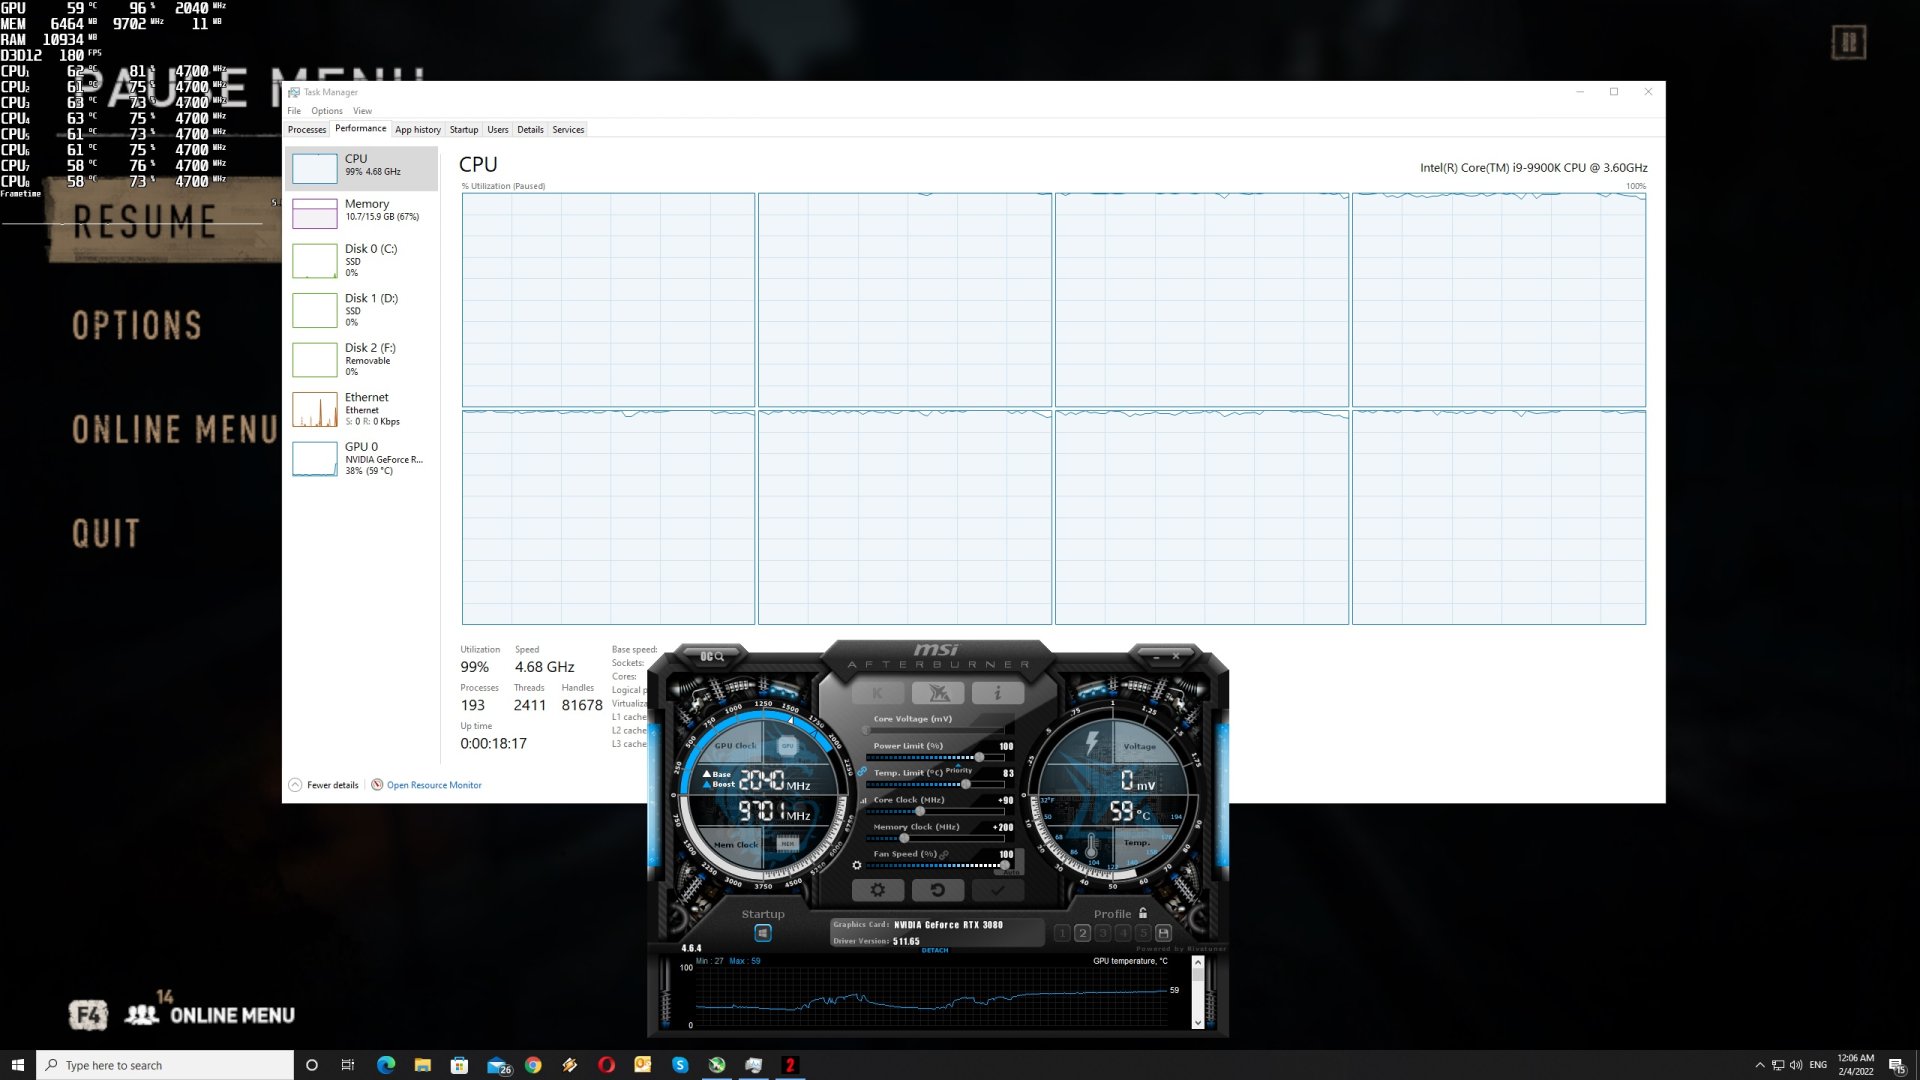Toggle fan speed Auto mode

(1011, 872)
